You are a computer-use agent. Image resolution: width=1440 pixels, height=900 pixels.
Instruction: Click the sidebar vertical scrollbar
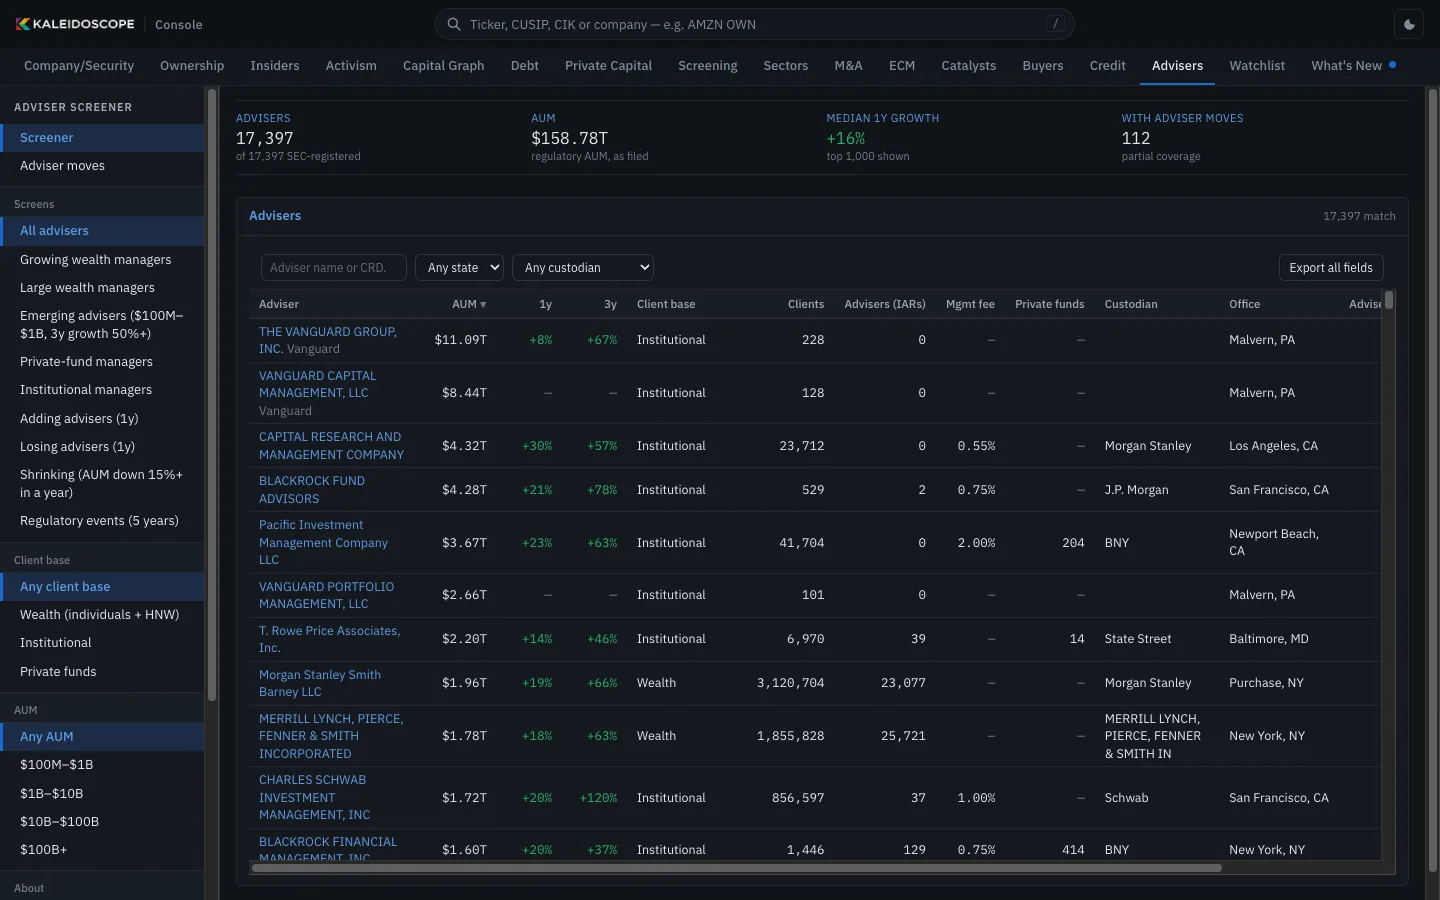point(211,395)
